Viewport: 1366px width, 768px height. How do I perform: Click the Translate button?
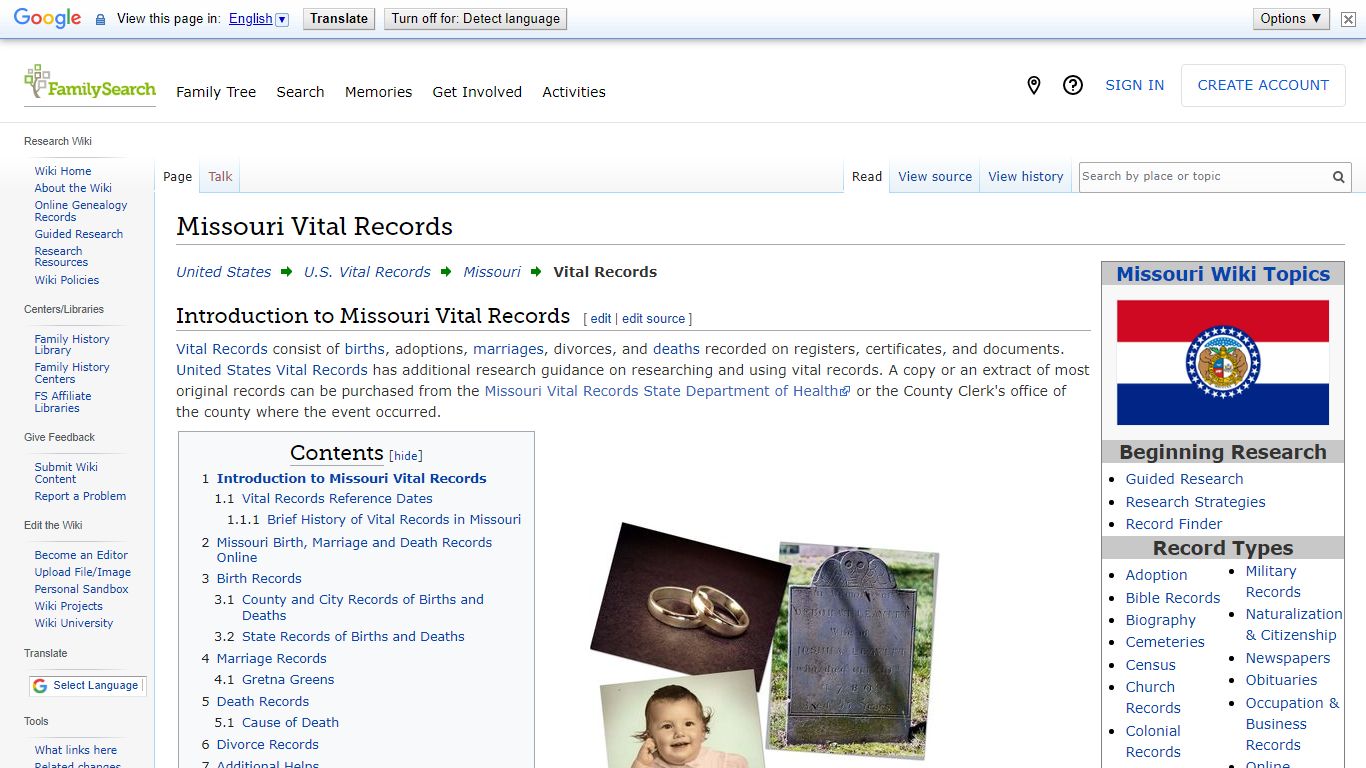(x=339, y=18)
